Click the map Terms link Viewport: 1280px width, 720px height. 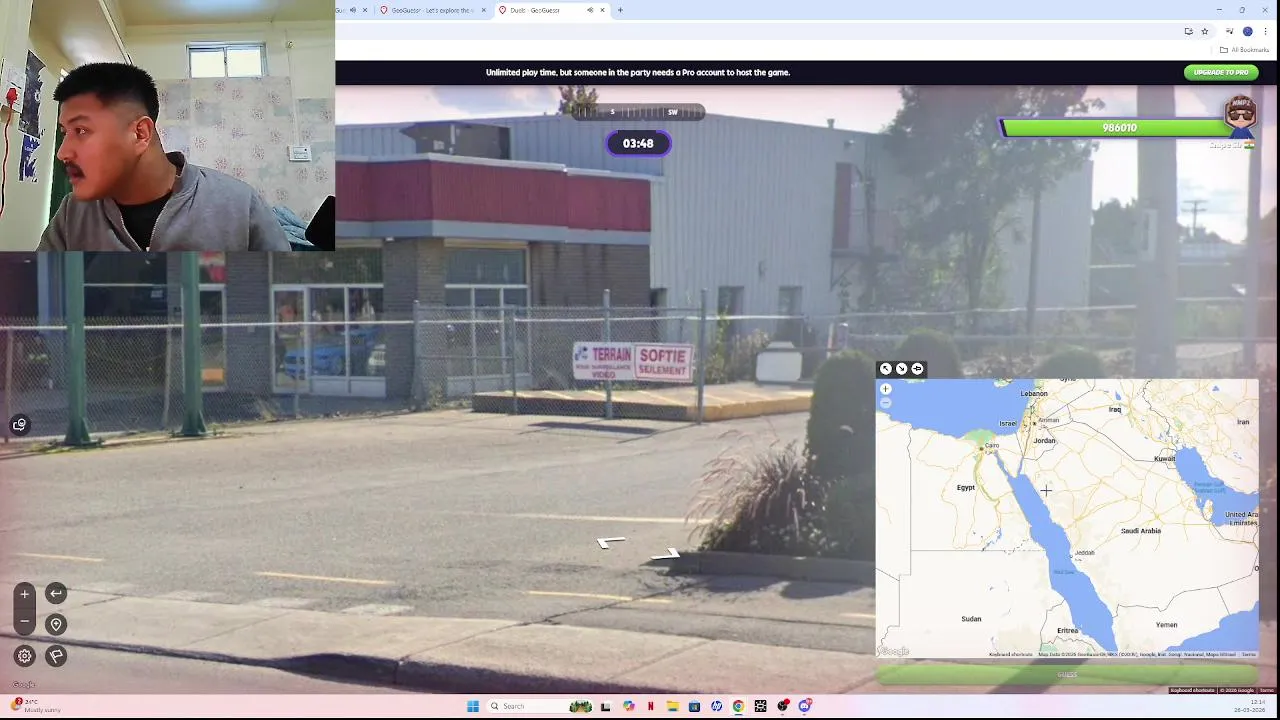(x=1249, y=655)
